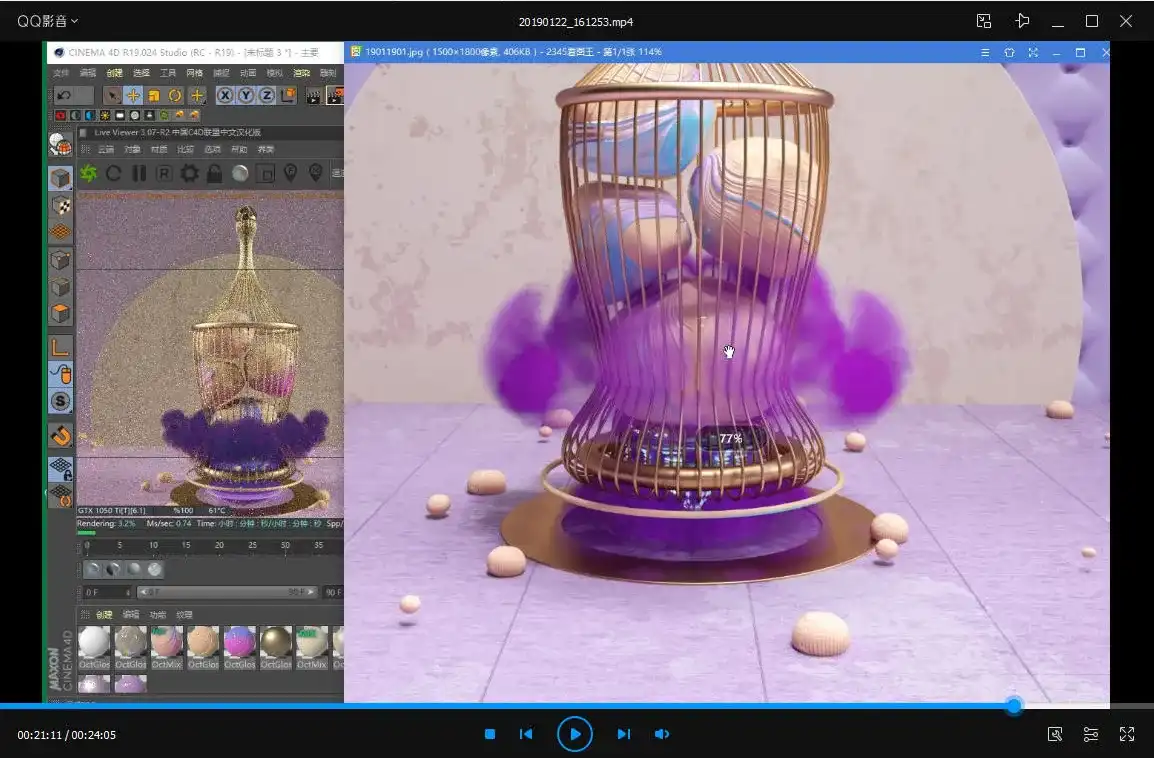
Task: Mute the player volume
Action: 661,734
